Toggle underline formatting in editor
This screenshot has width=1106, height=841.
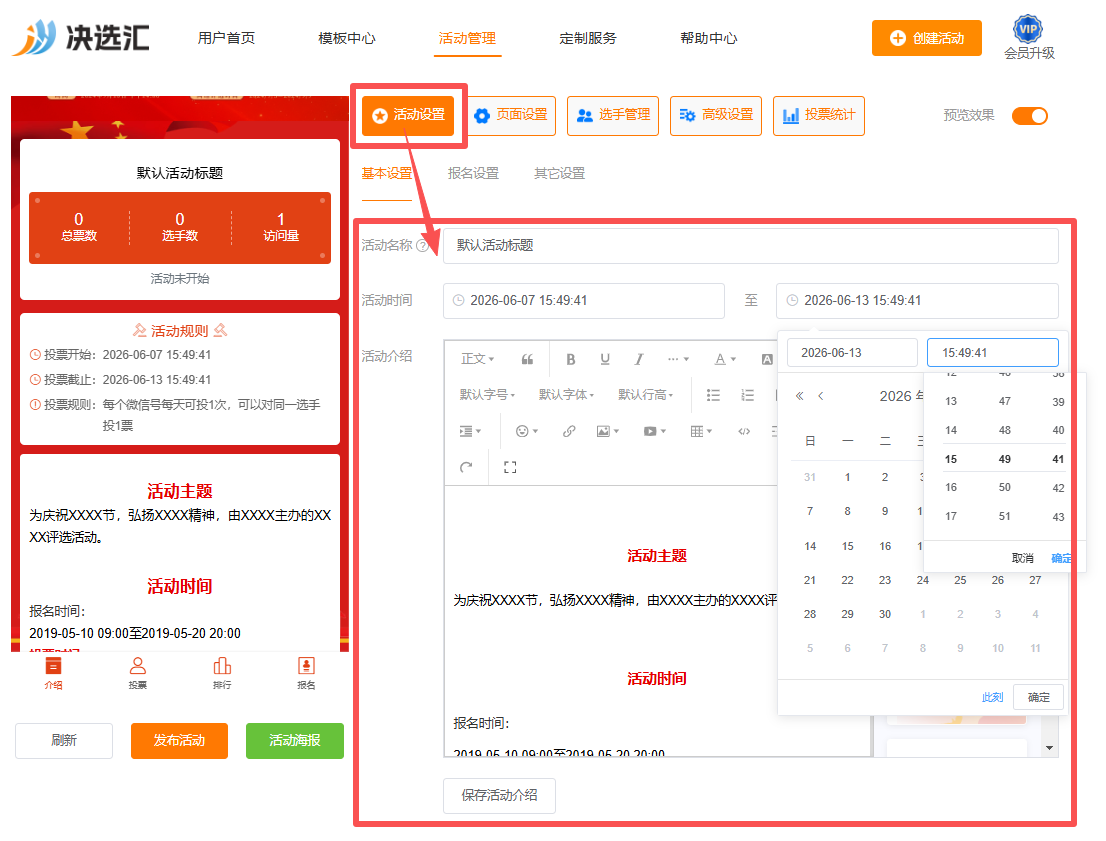click(604, 359)
